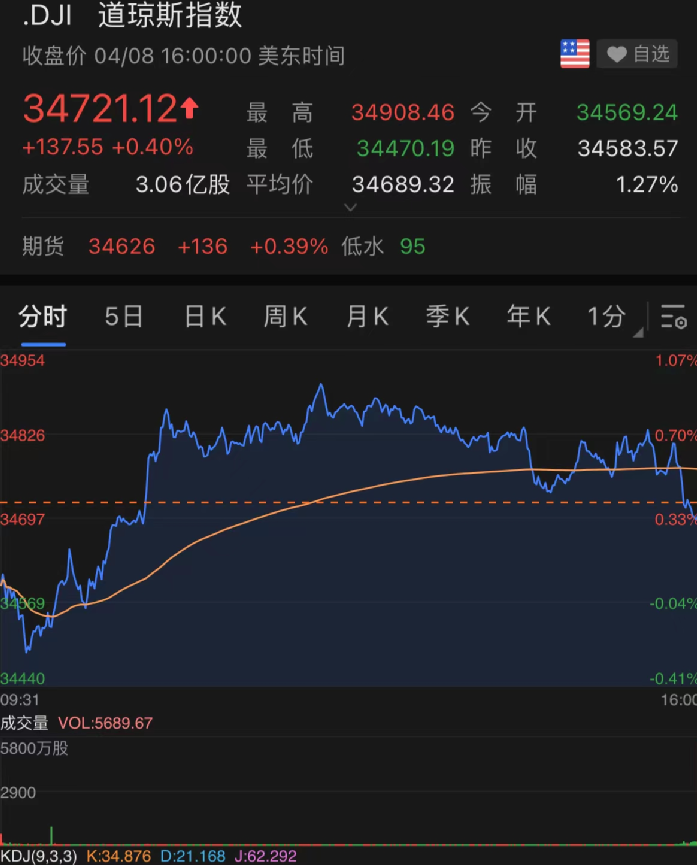The height and width of the screenshot is (865, 697).
Task: Tap the -0.04% percent axis label
Action: coord(673,604)
